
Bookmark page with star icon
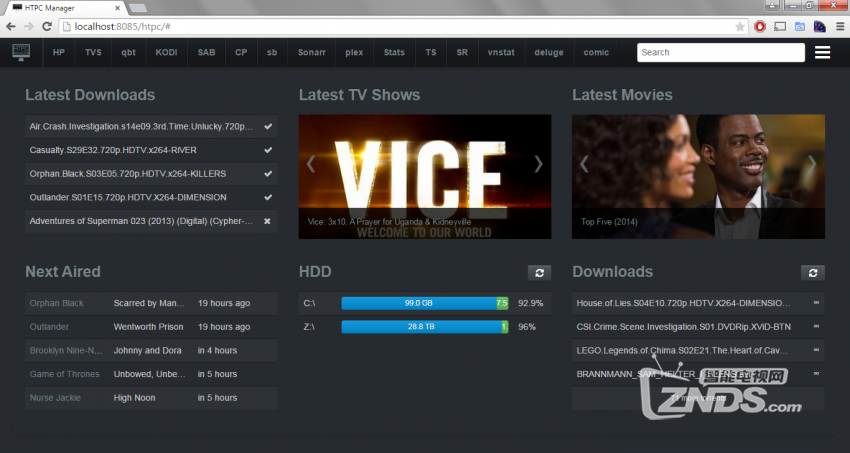pos(739,27)
